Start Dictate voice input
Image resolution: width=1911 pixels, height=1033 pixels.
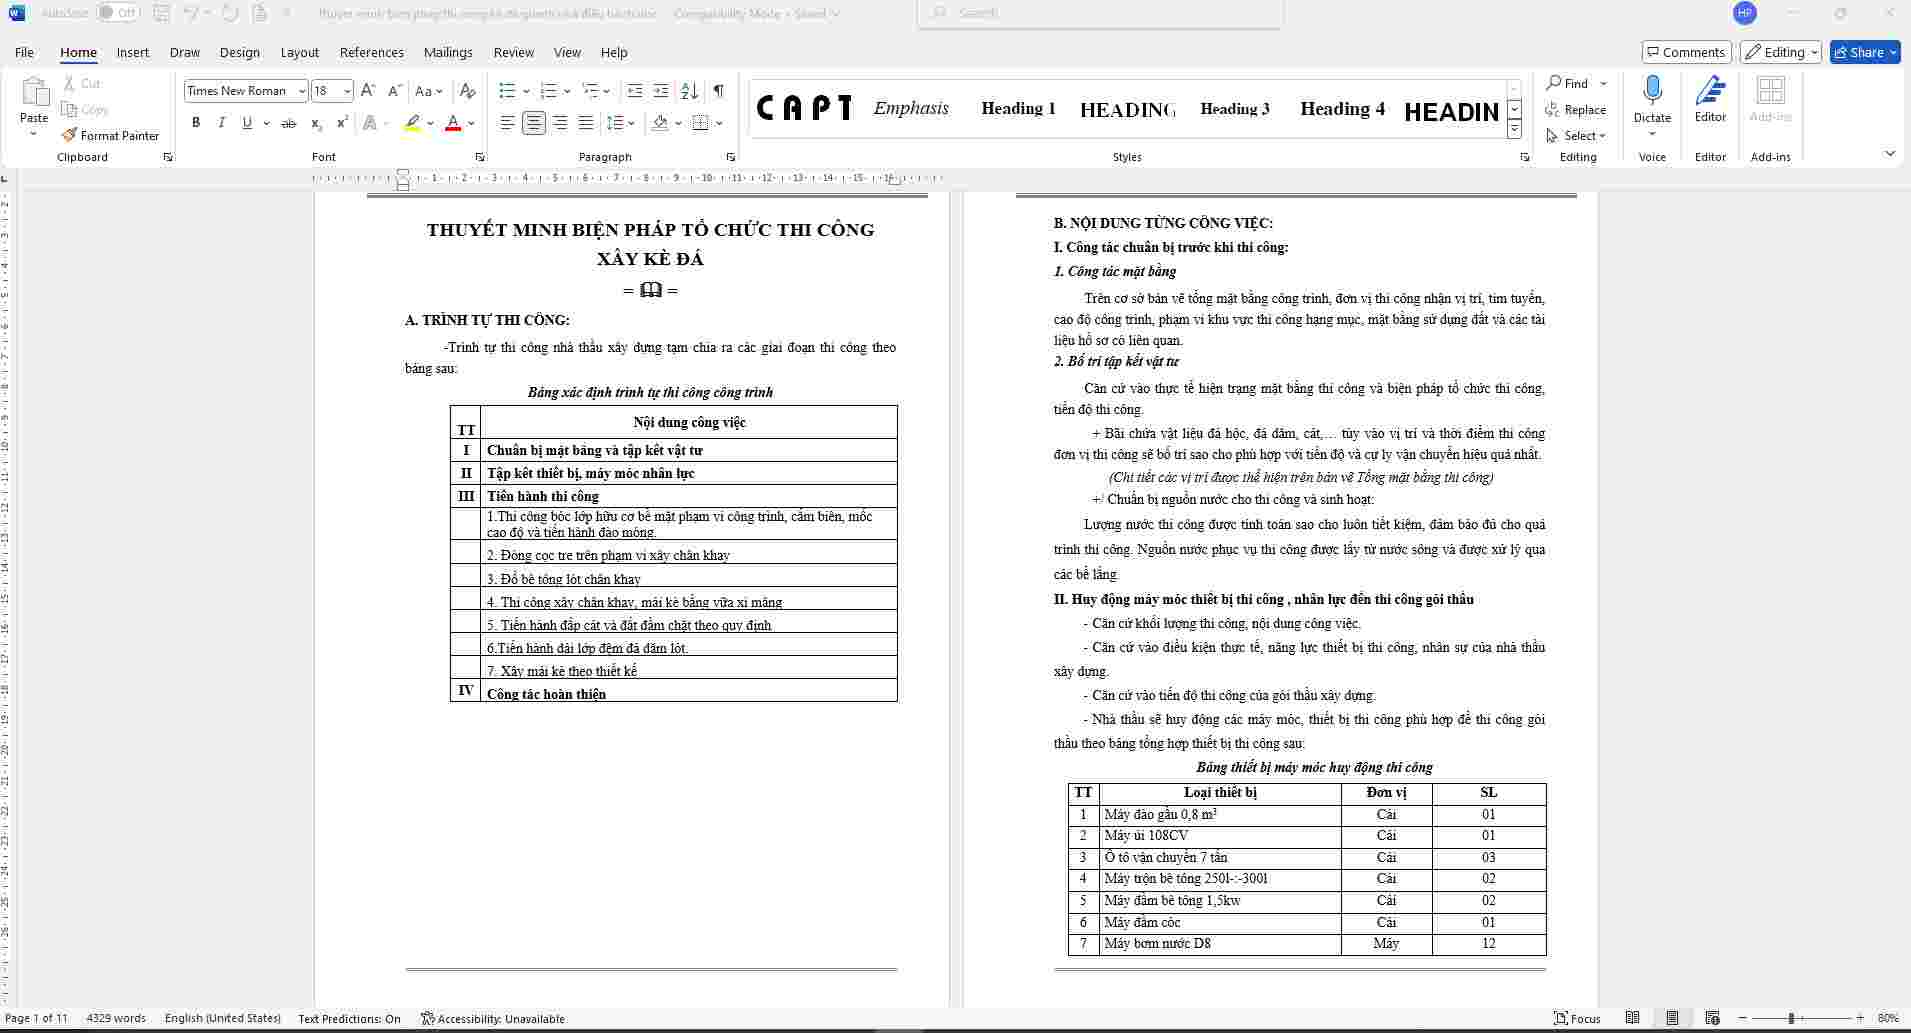[x=1652, y=98]
